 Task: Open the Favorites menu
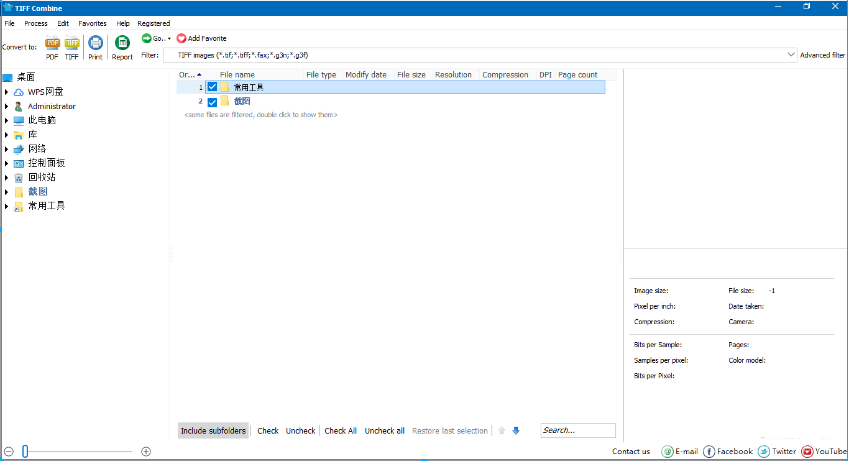pyautogui.click(x=92, y=23)
